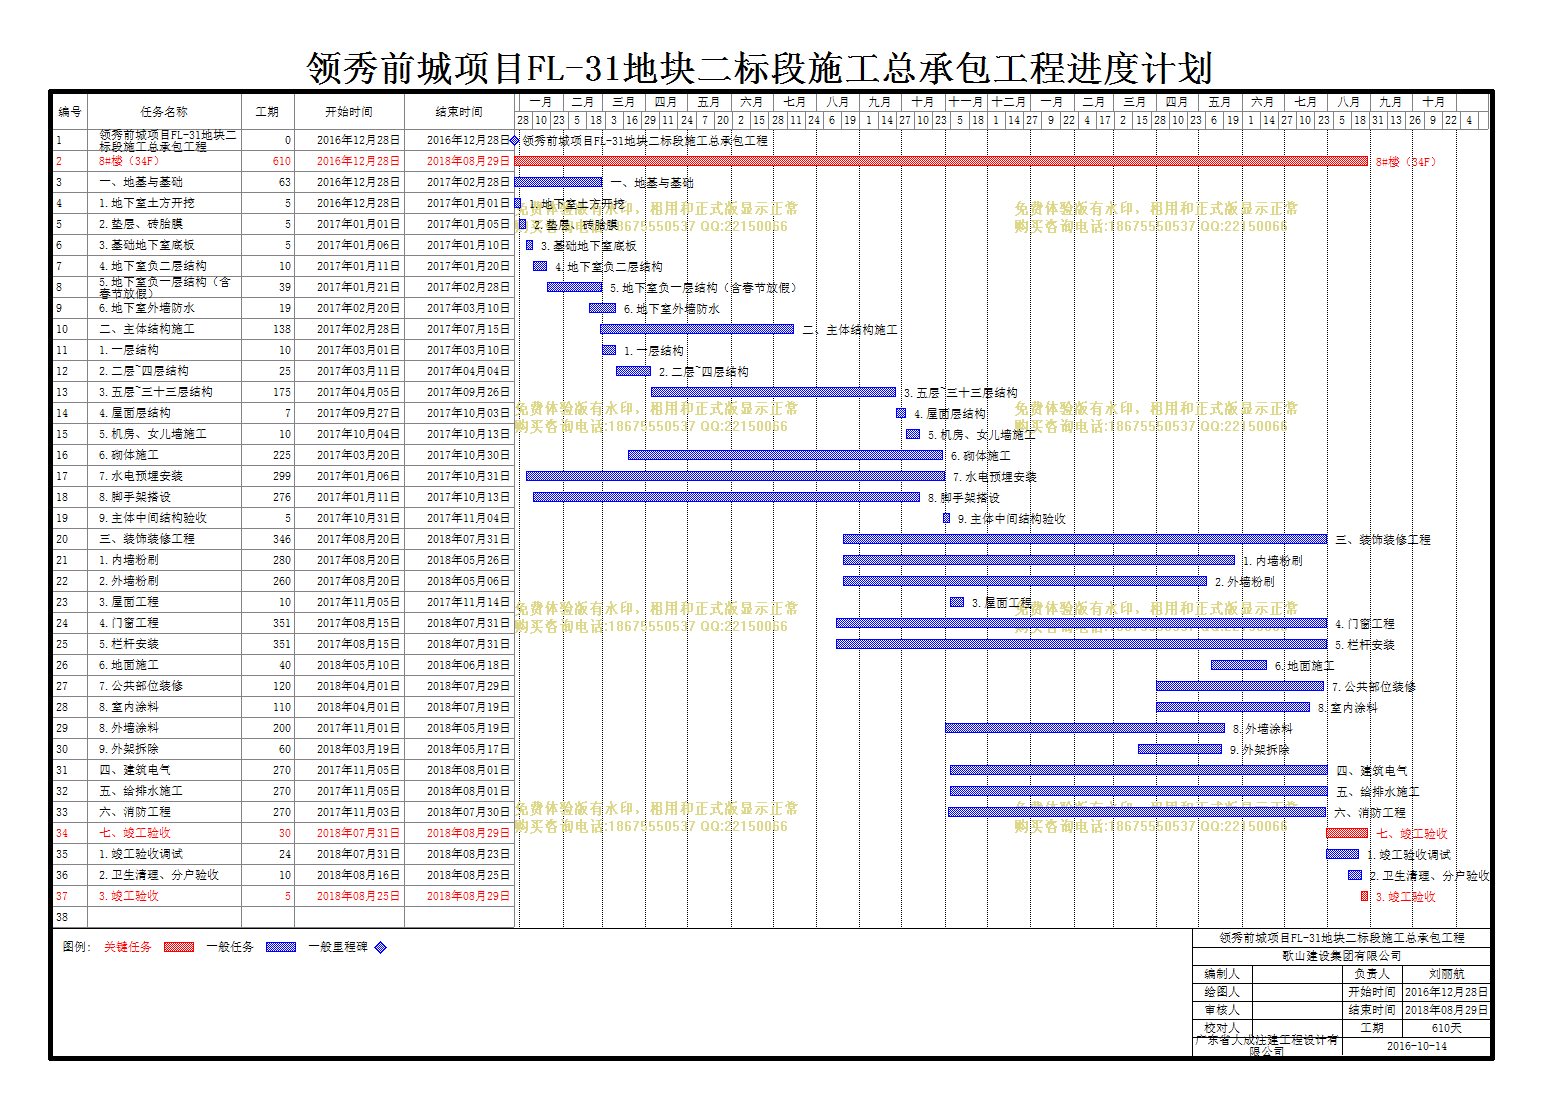Click the date 2016-10-14 in the title block
Image resolution: width=1541 pixels, height=1107 pixels.
1416,1046
